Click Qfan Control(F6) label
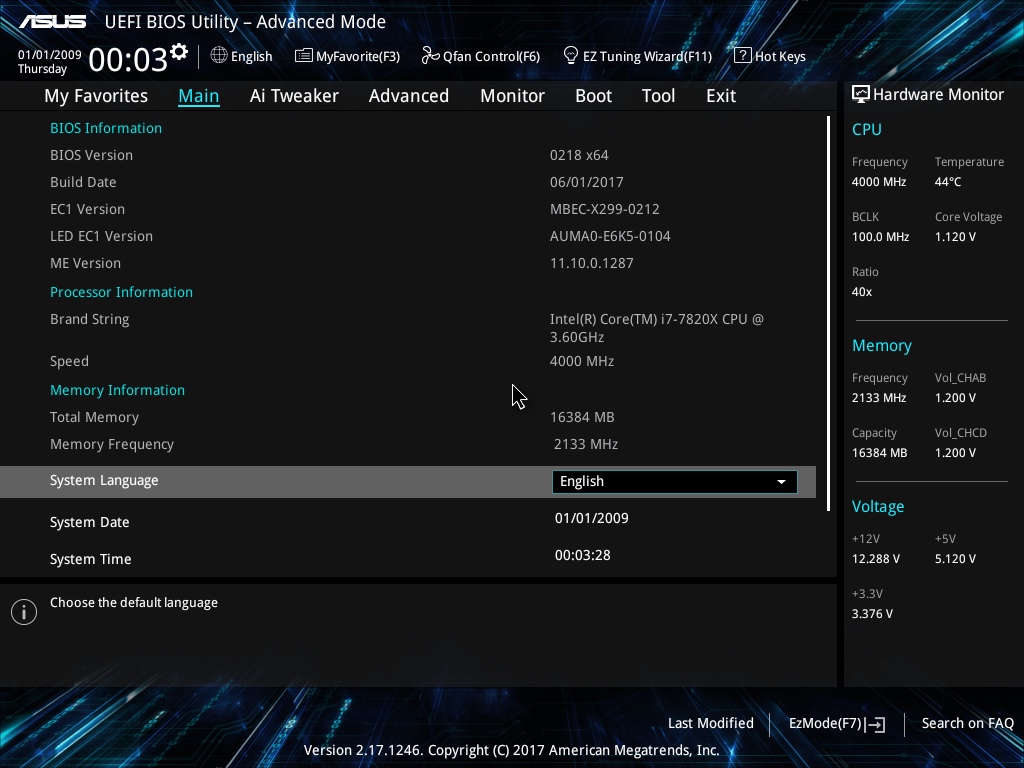Screen dimensions: 1024x768 click(x=491, y=56)
